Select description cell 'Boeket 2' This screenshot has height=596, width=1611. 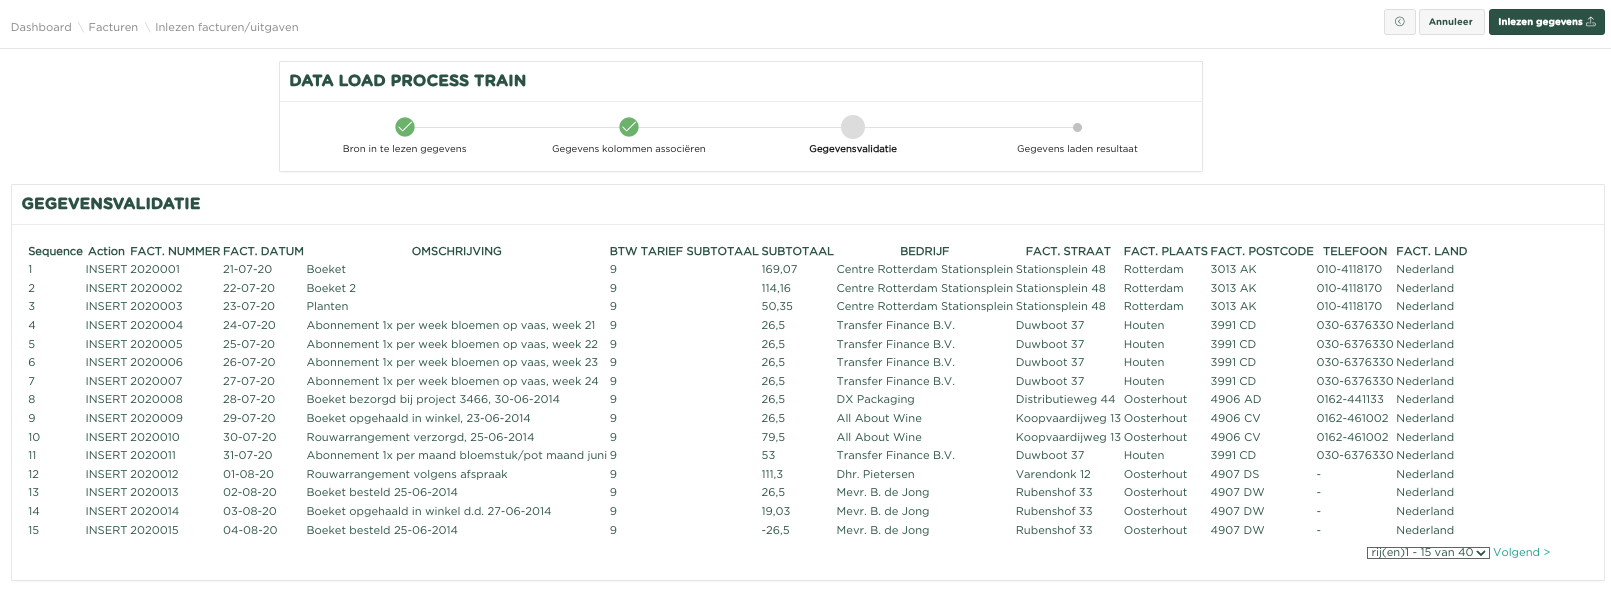(x=331, y=288)
